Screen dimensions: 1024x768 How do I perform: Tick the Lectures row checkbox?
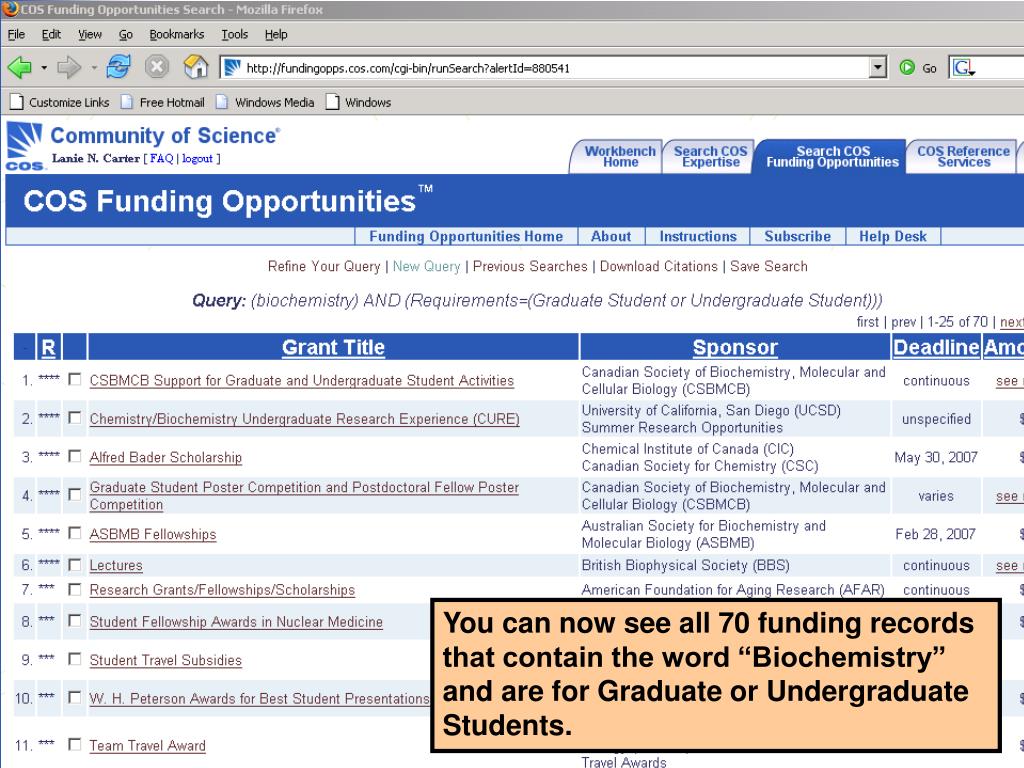(75, 564)
